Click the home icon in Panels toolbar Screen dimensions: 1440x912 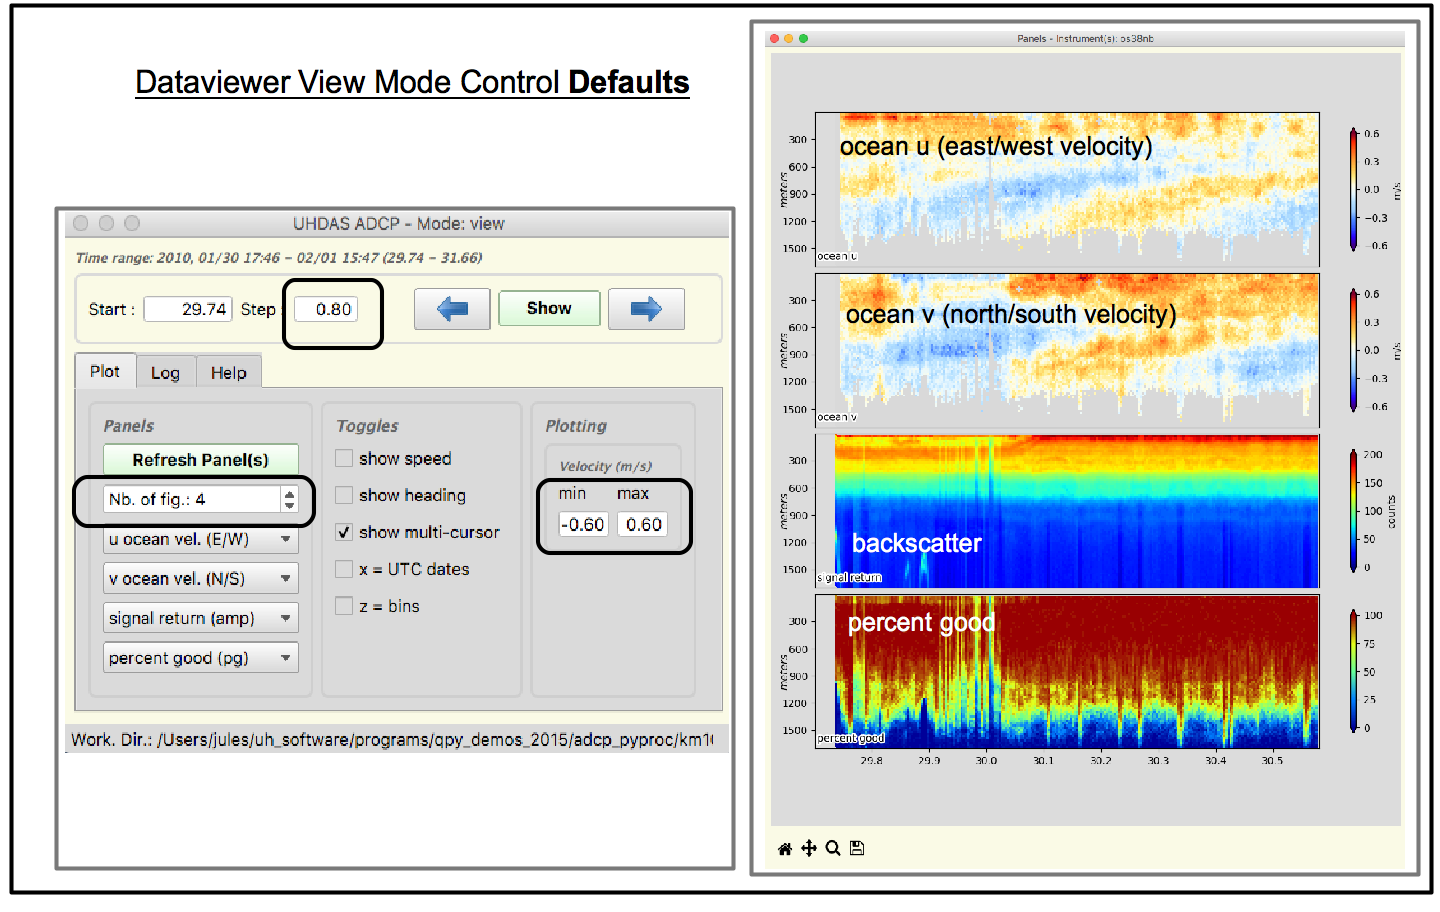[x=785, y=849]
